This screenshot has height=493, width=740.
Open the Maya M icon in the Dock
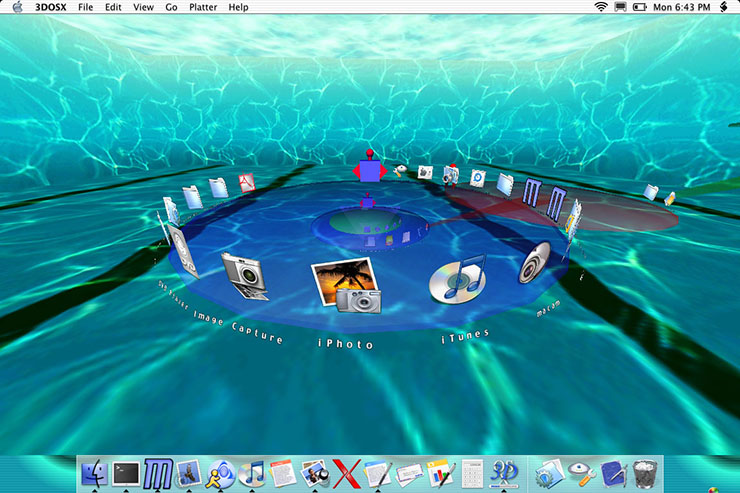point(158,474)
